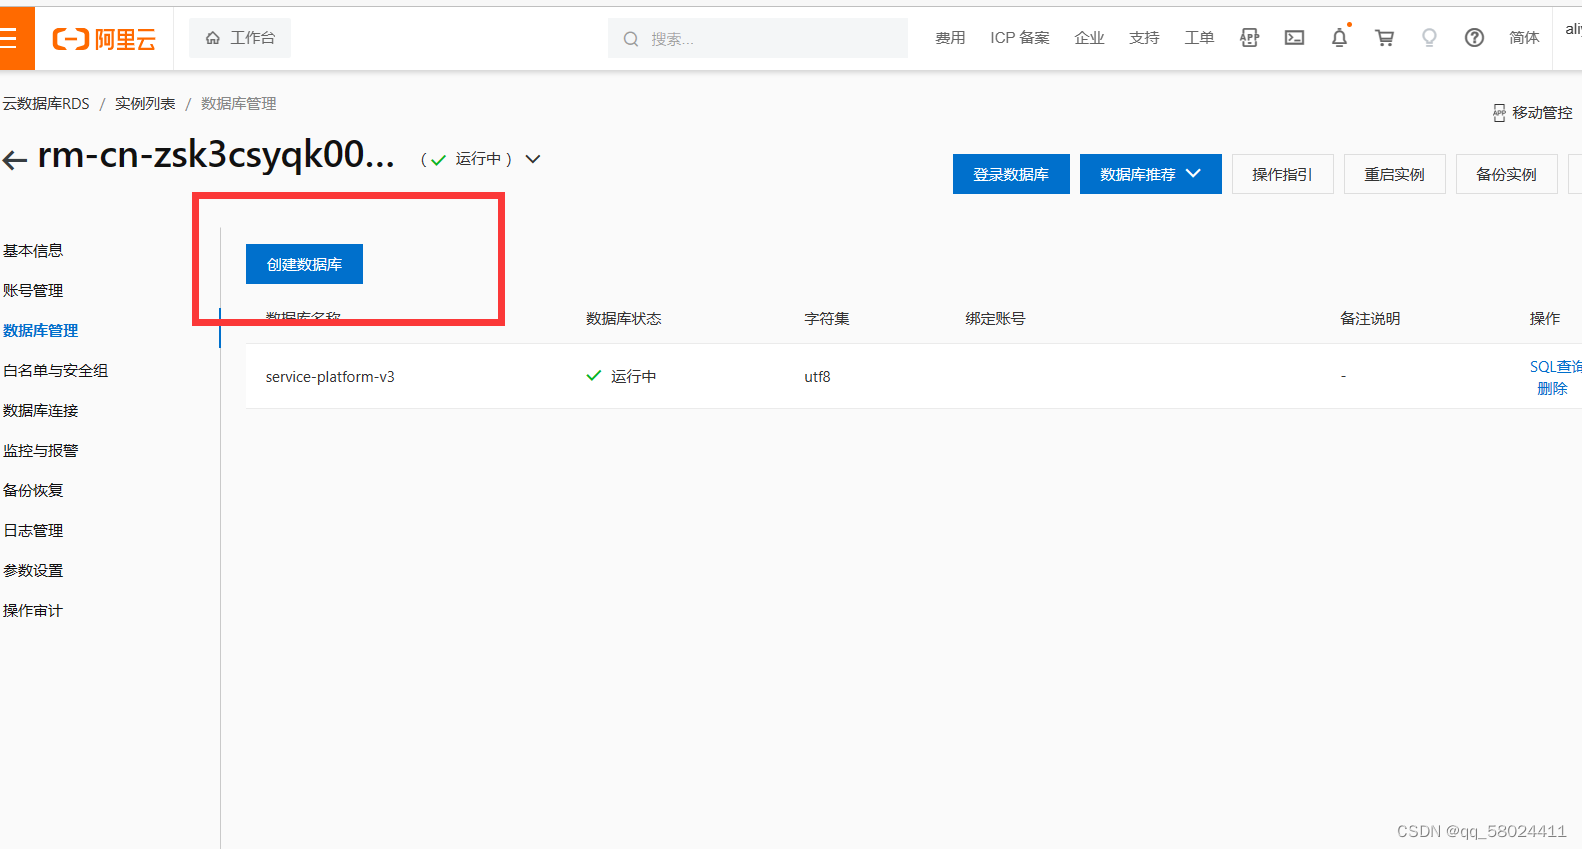The width and height of the screenshot is (1582, 849).
Task: Click the 运行中 status in table row
Action: 621,377
